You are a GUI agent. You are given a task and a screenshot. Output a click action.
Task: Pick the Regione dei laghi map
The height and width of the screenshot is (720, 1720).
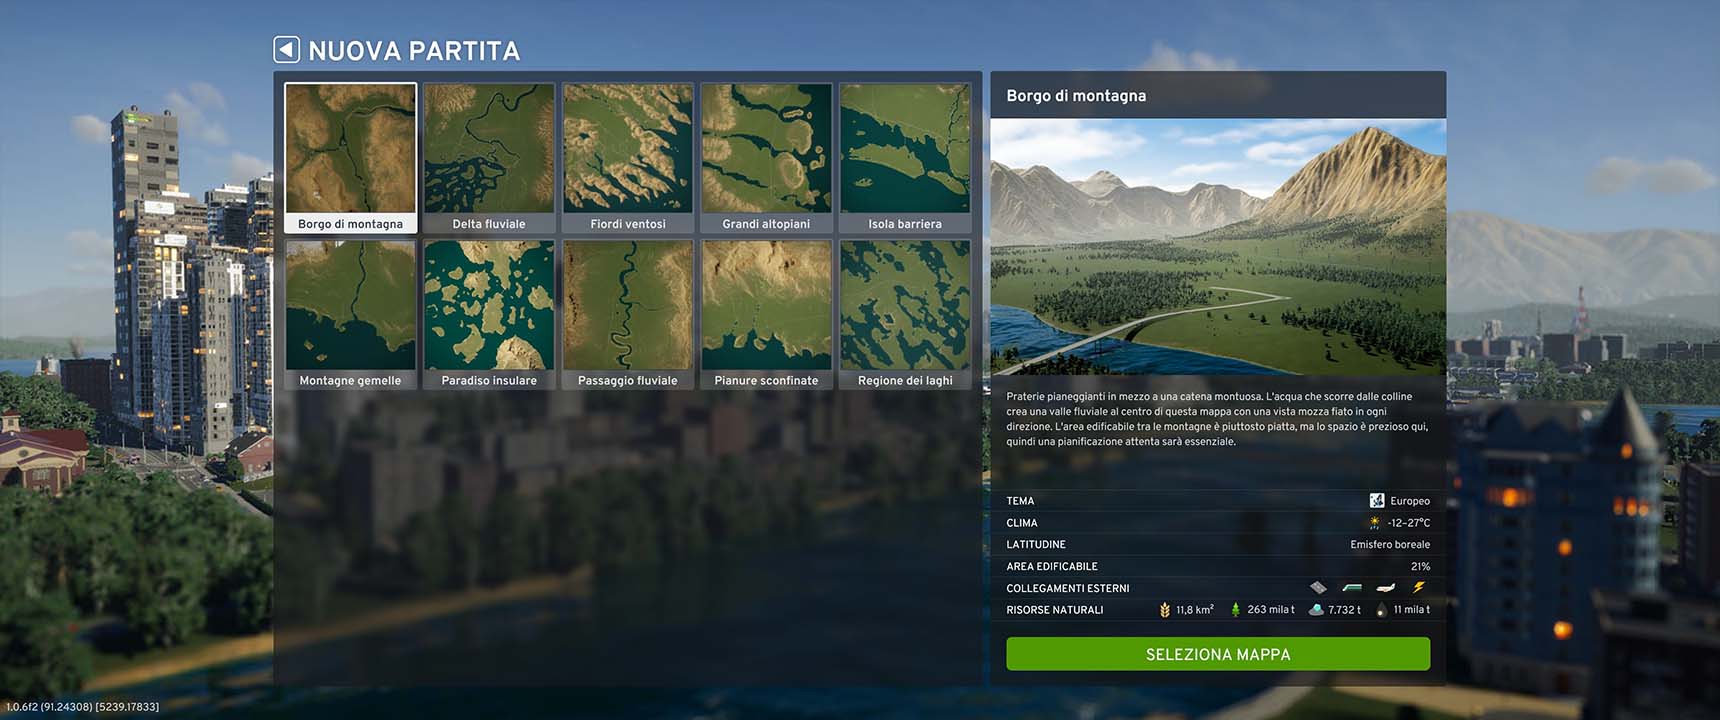click(x=905, y=314)
